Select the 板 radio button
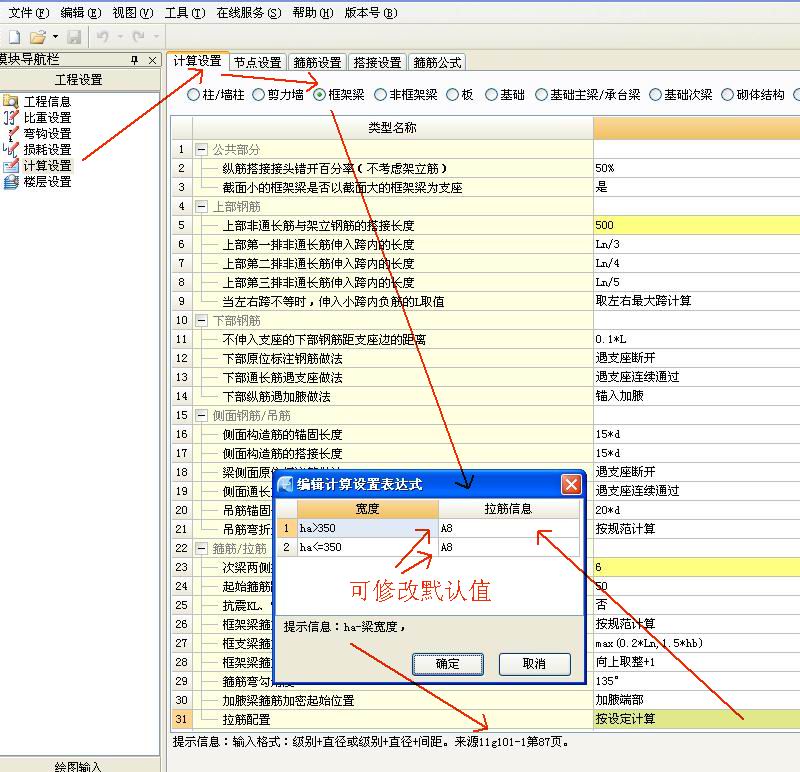 pos(453,94)
